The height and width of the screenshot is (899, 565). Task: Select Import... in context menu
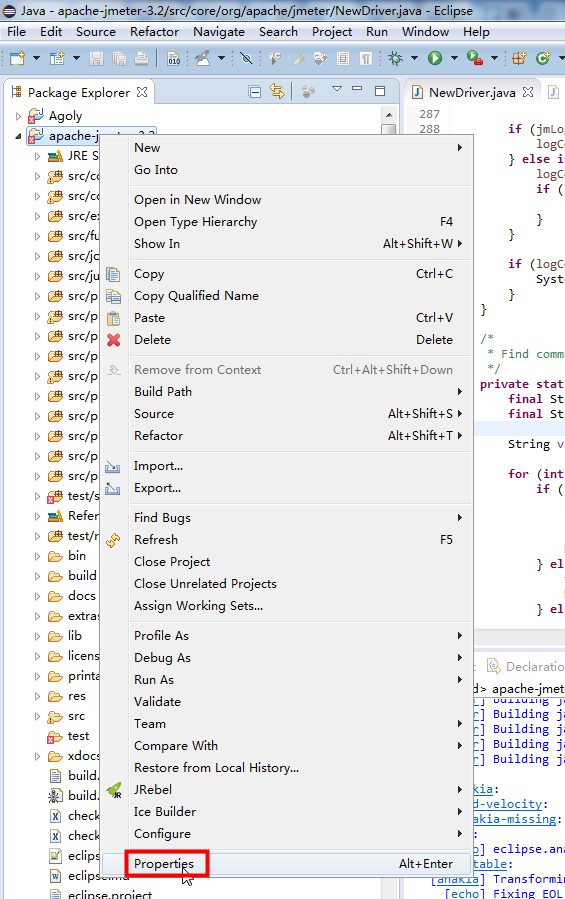pos(287,466)
